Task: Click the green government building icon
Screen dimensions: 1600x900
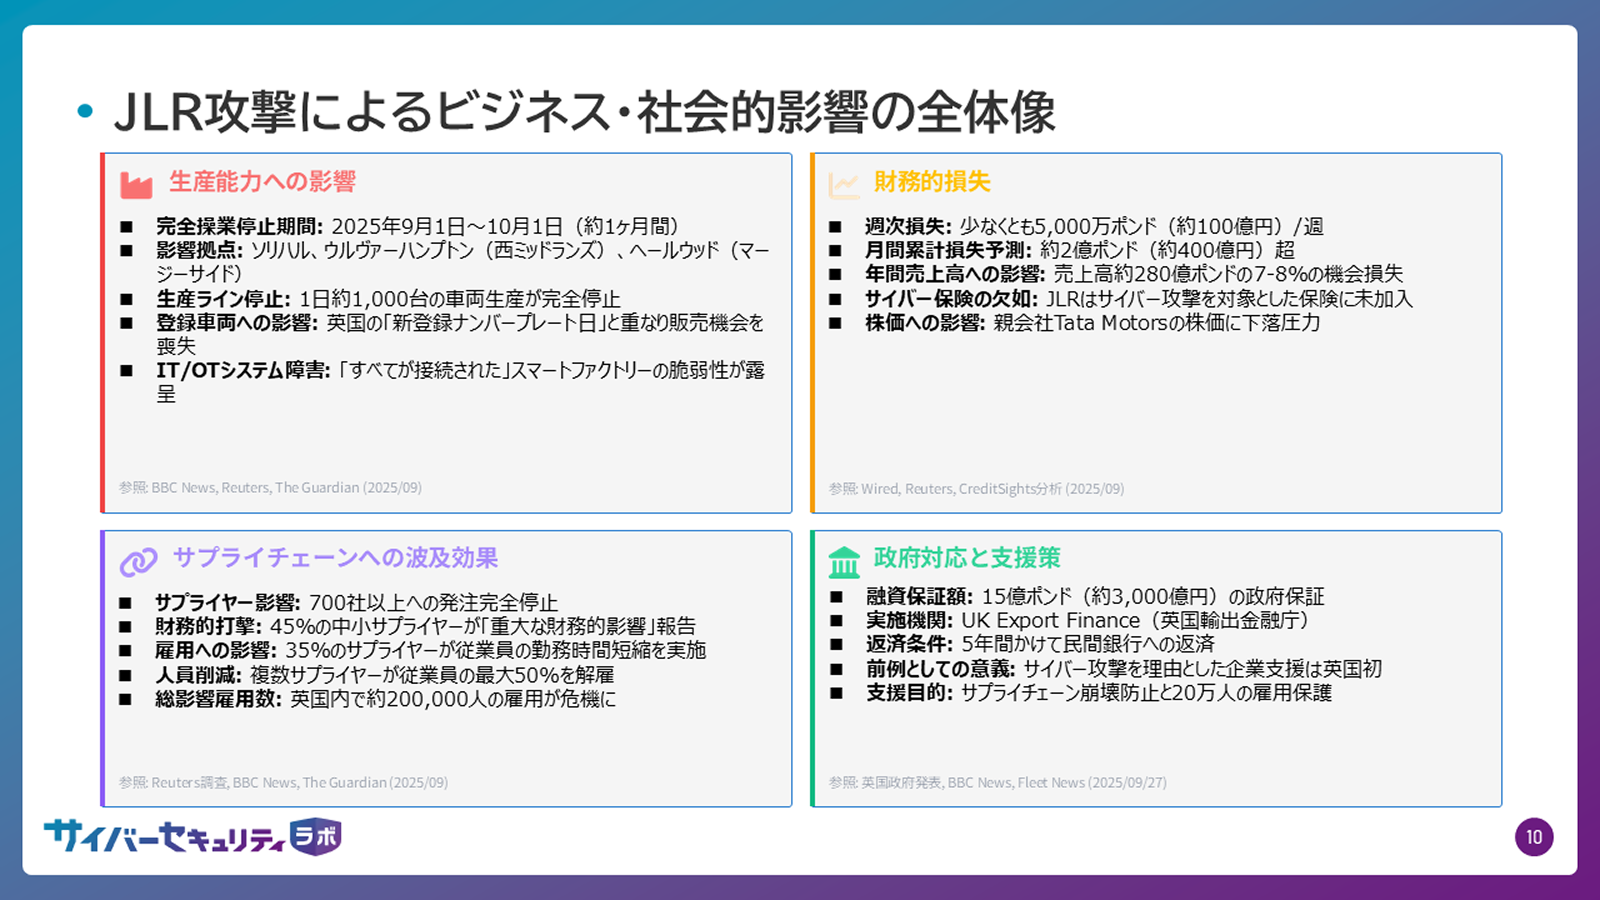Action: click(x=844, y=561)
